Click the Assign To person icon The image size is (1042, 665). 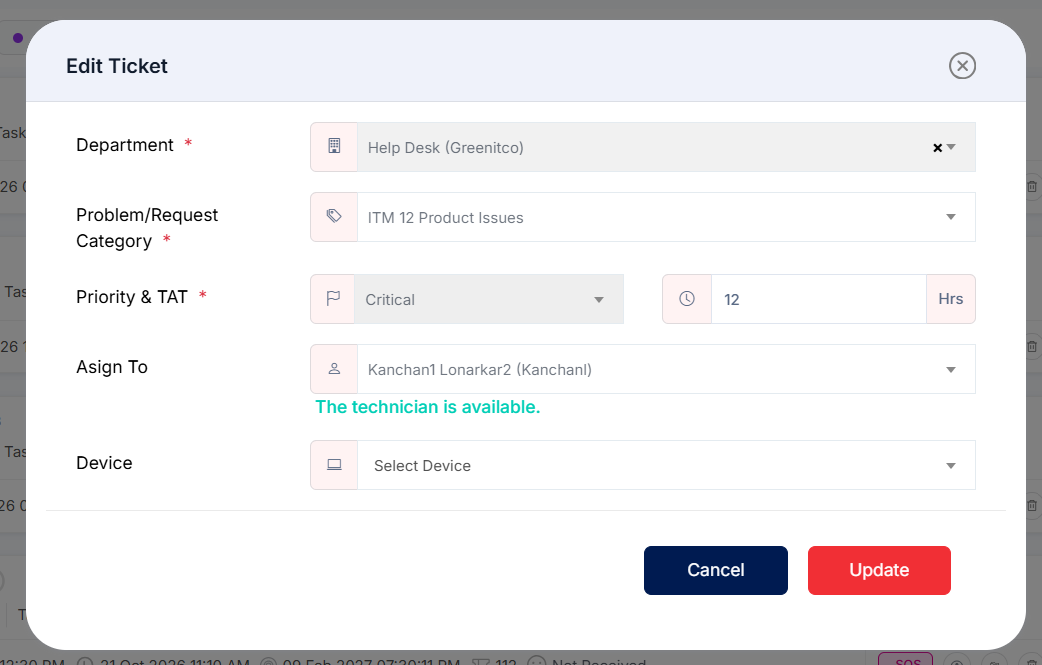[x=334, y=369]
